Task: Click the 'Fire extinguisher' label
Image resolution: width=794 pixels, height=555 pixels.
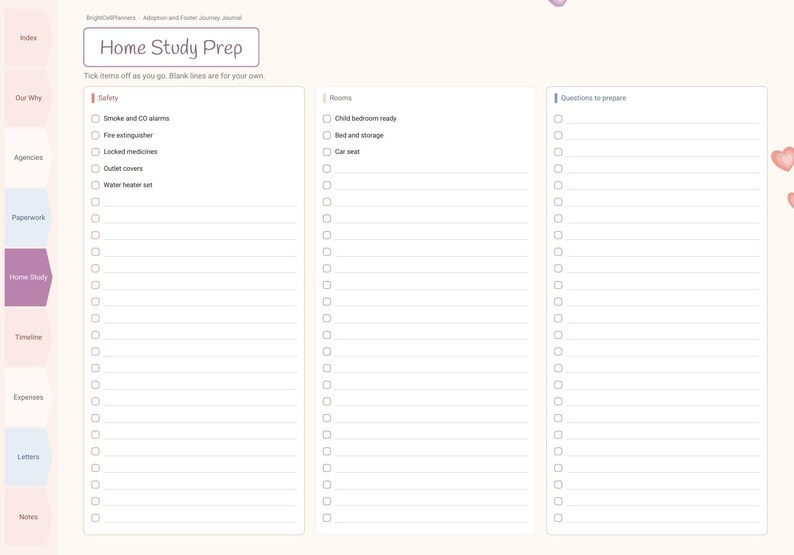Action: point(128,135)
